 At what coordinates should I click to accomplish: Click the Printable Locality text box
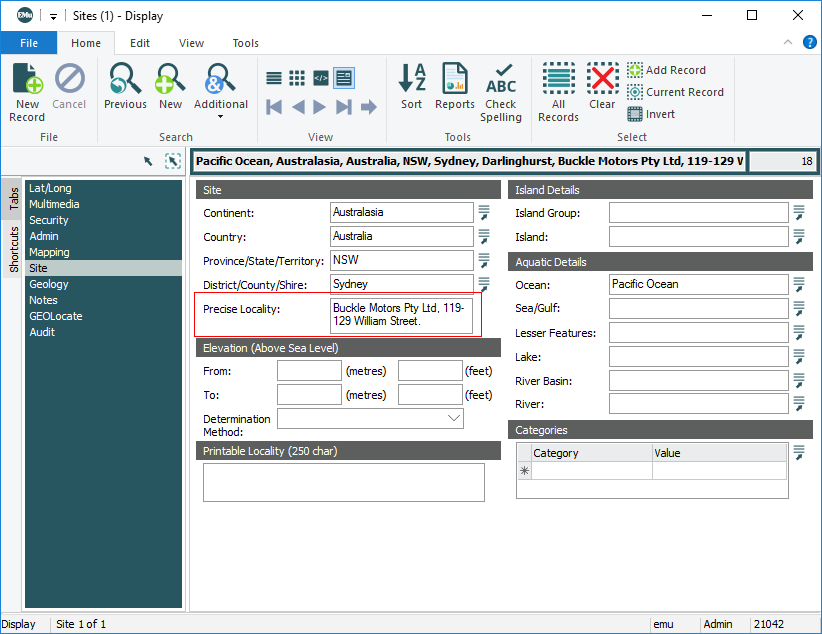[x=344, y=482]
